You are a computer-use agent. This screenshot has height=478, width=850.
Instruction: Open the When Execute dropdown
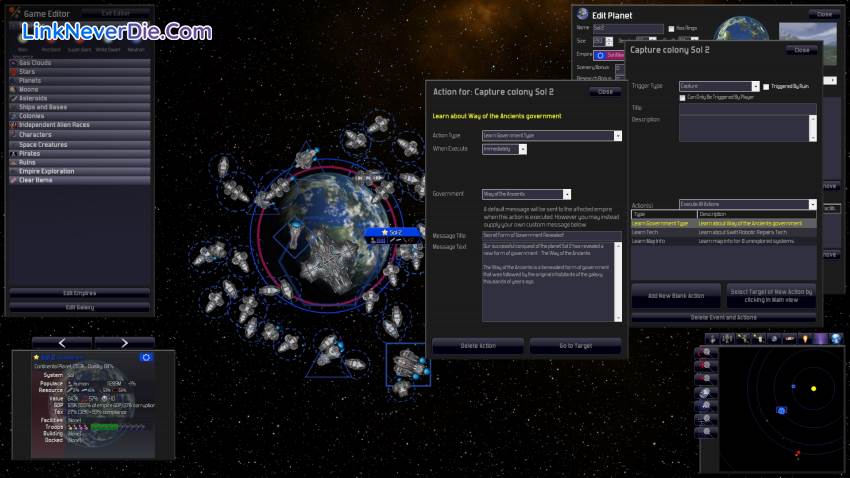pyautogui.click(x=504, y=149)
